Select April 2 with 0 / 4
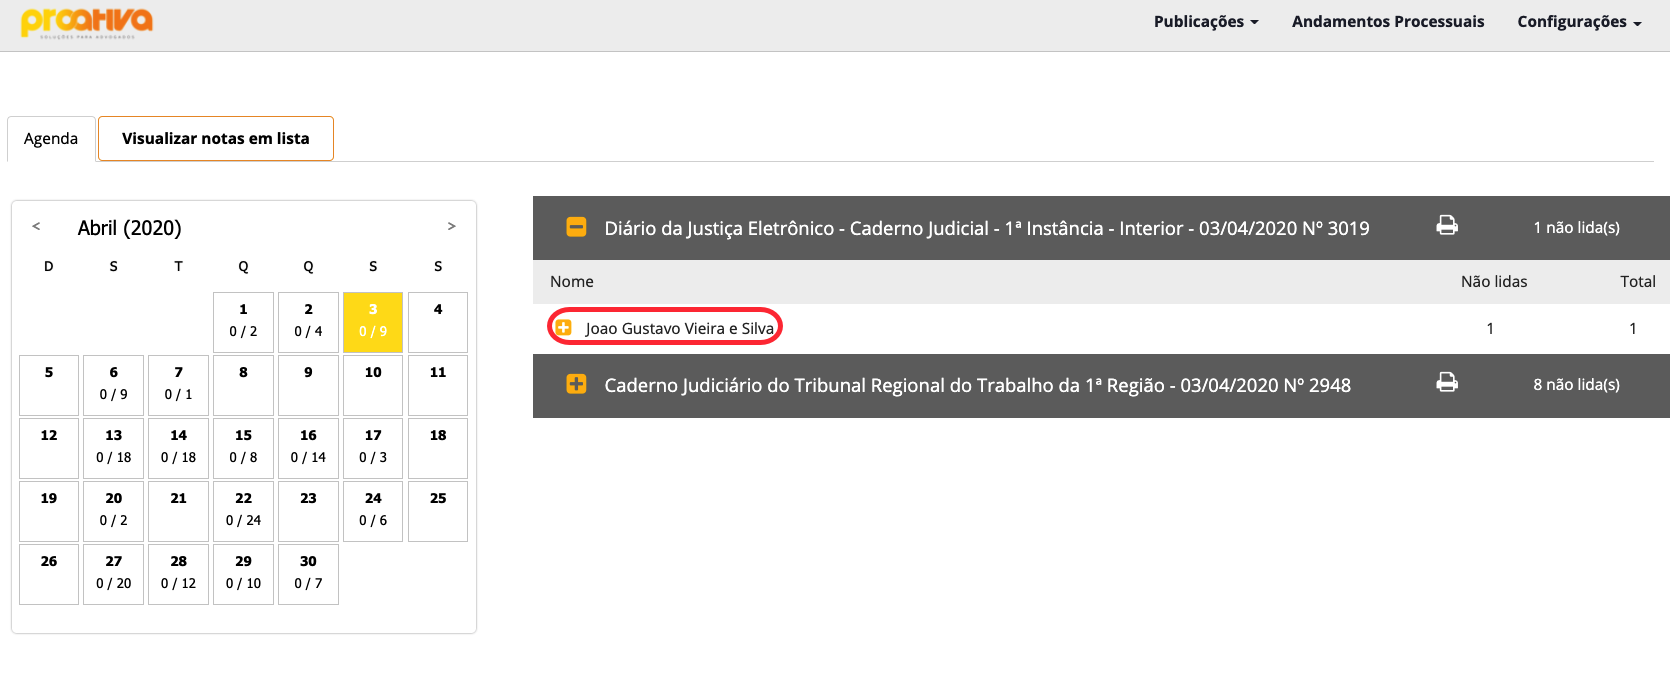Image resolution: width=1670 pixels, height=673 pixels. [x=308, y=322]
